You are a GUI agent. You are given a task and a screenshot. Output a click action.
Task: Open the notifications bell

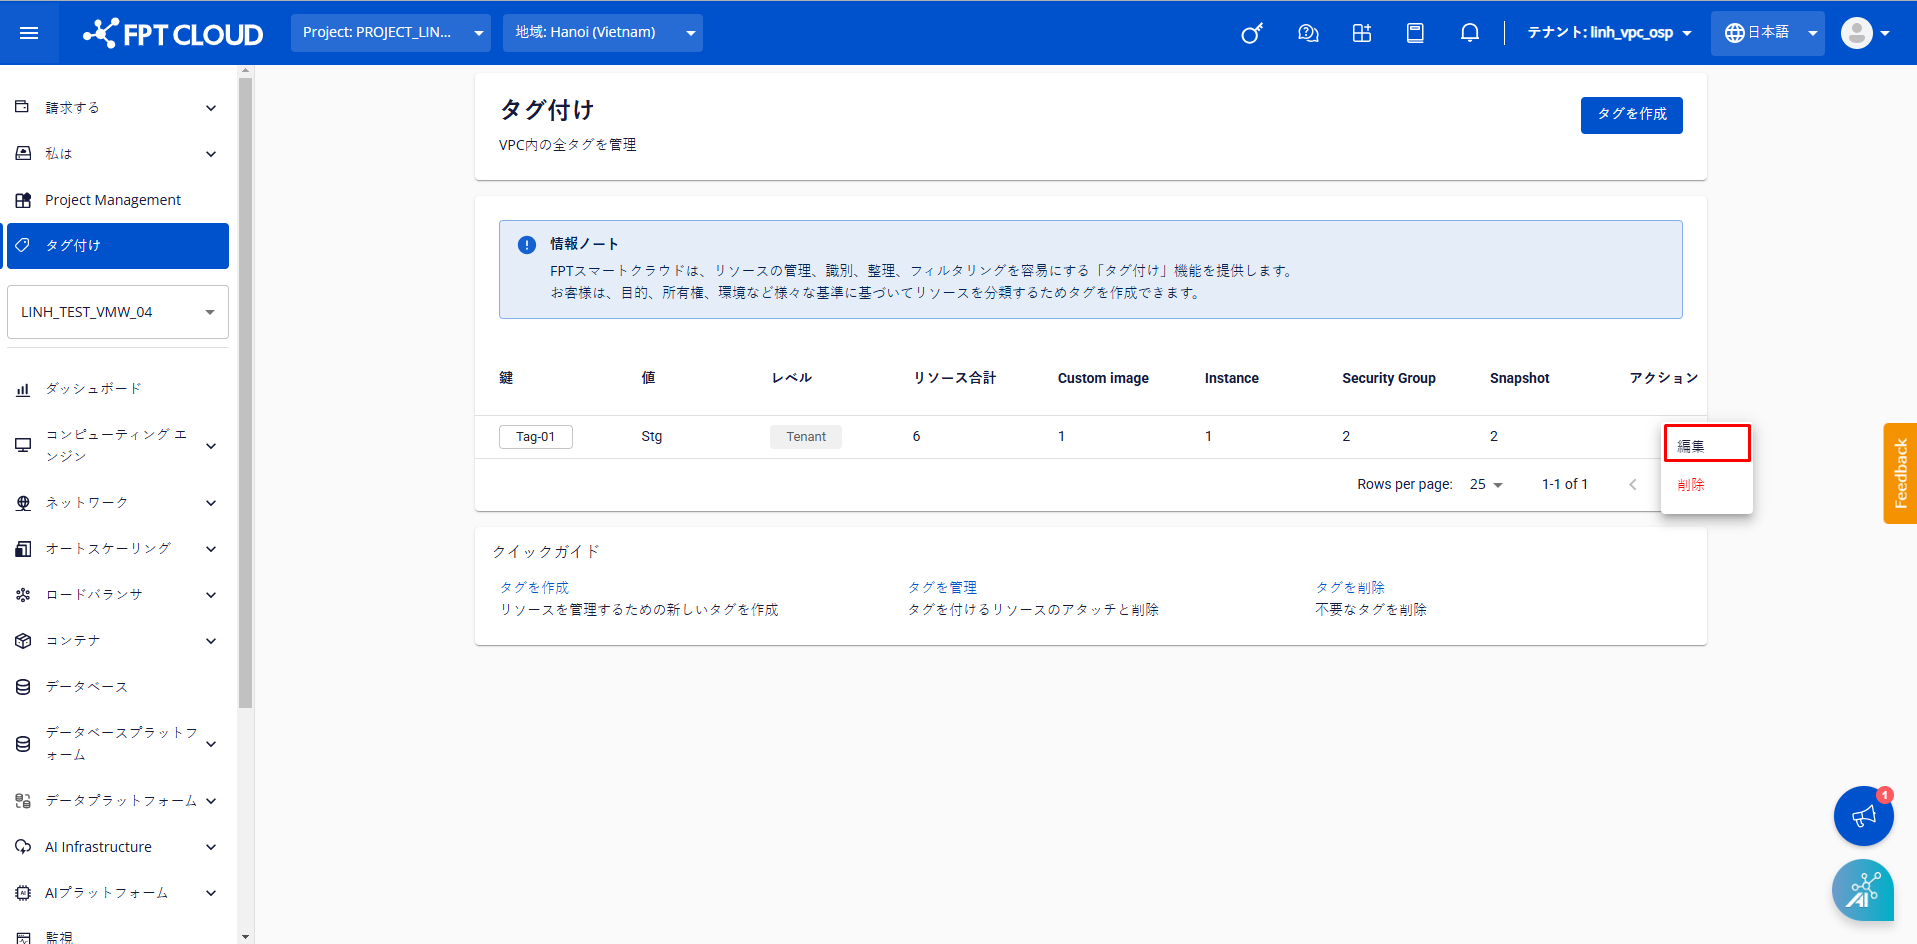tap(1469, 33)
